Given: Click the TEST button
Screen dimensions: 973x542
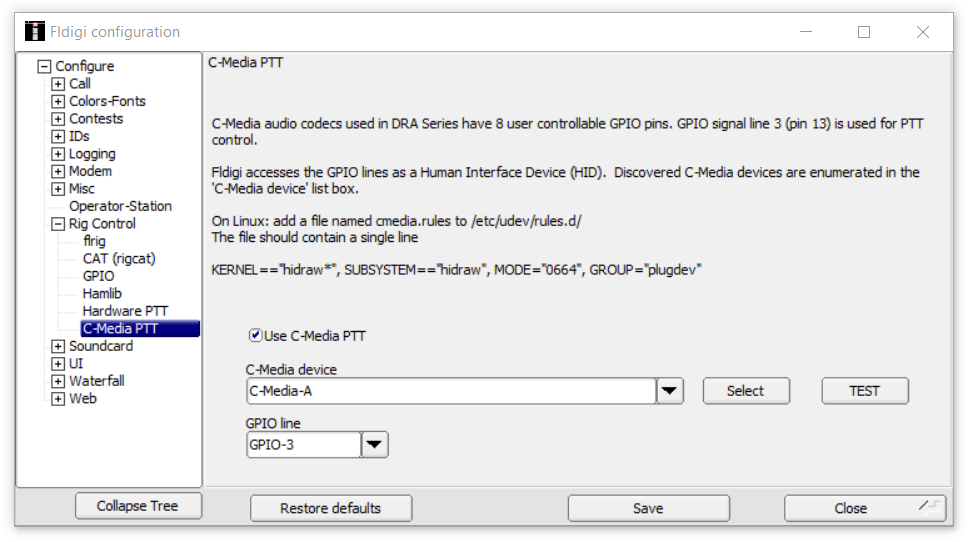Looking at the screenshot, I should pyautogui.click(x=865, y=391).
